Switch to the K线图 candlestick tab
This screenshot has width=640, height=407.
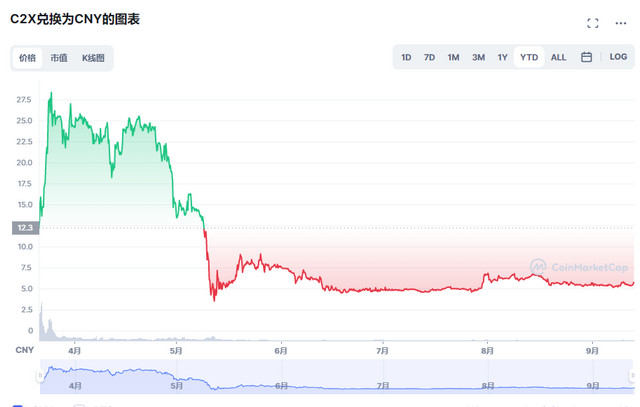point(93,58)
